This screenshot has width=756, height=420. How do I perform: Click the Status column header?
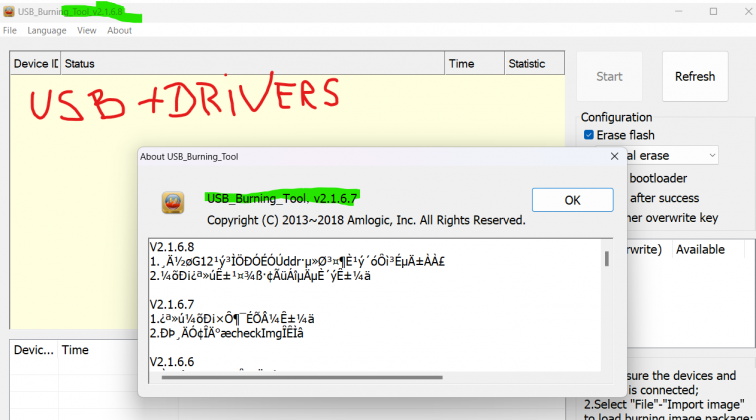click(253, 64)
